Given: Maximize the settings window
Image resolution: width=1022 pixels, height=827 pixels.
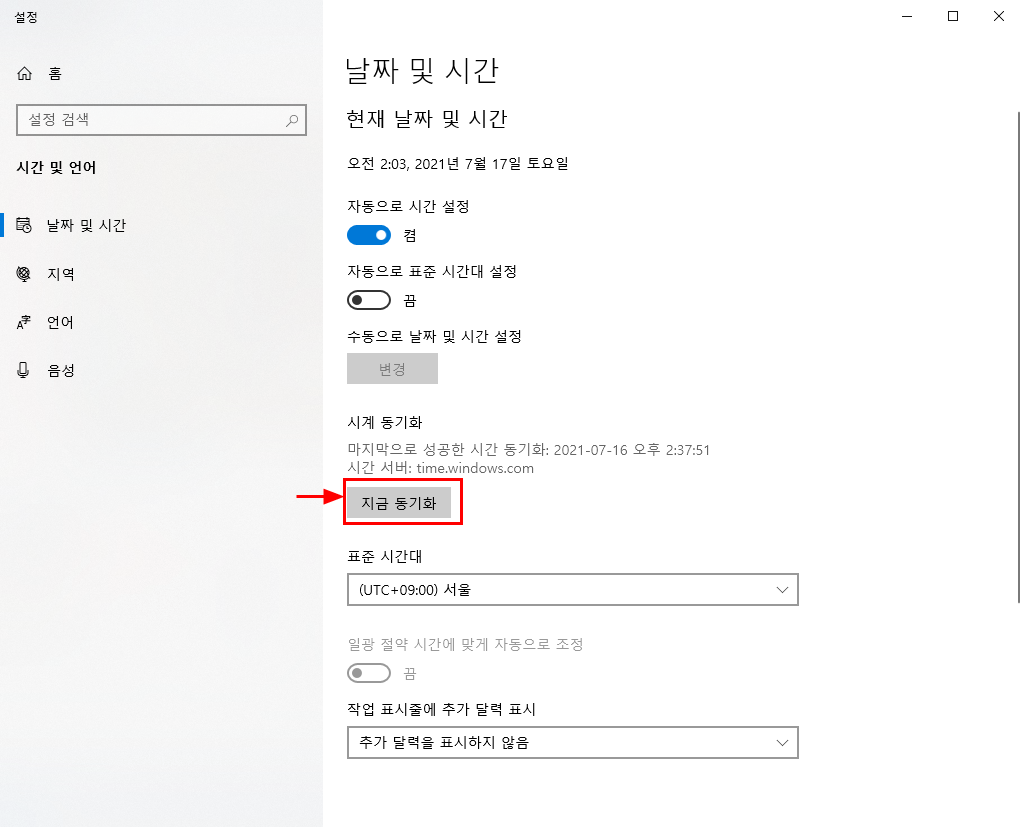Looking at the screenshot, I should pos(953,16).
